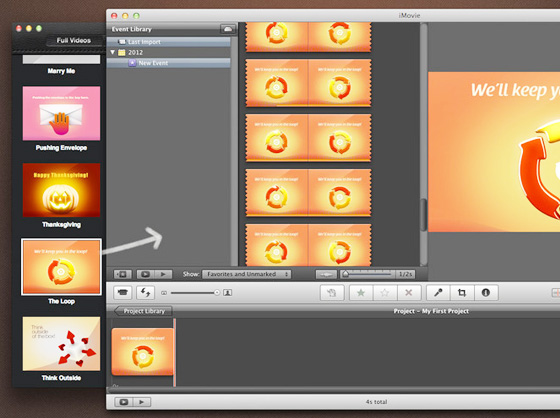
Task: Click the 4s total duration text
Action: 376,402
